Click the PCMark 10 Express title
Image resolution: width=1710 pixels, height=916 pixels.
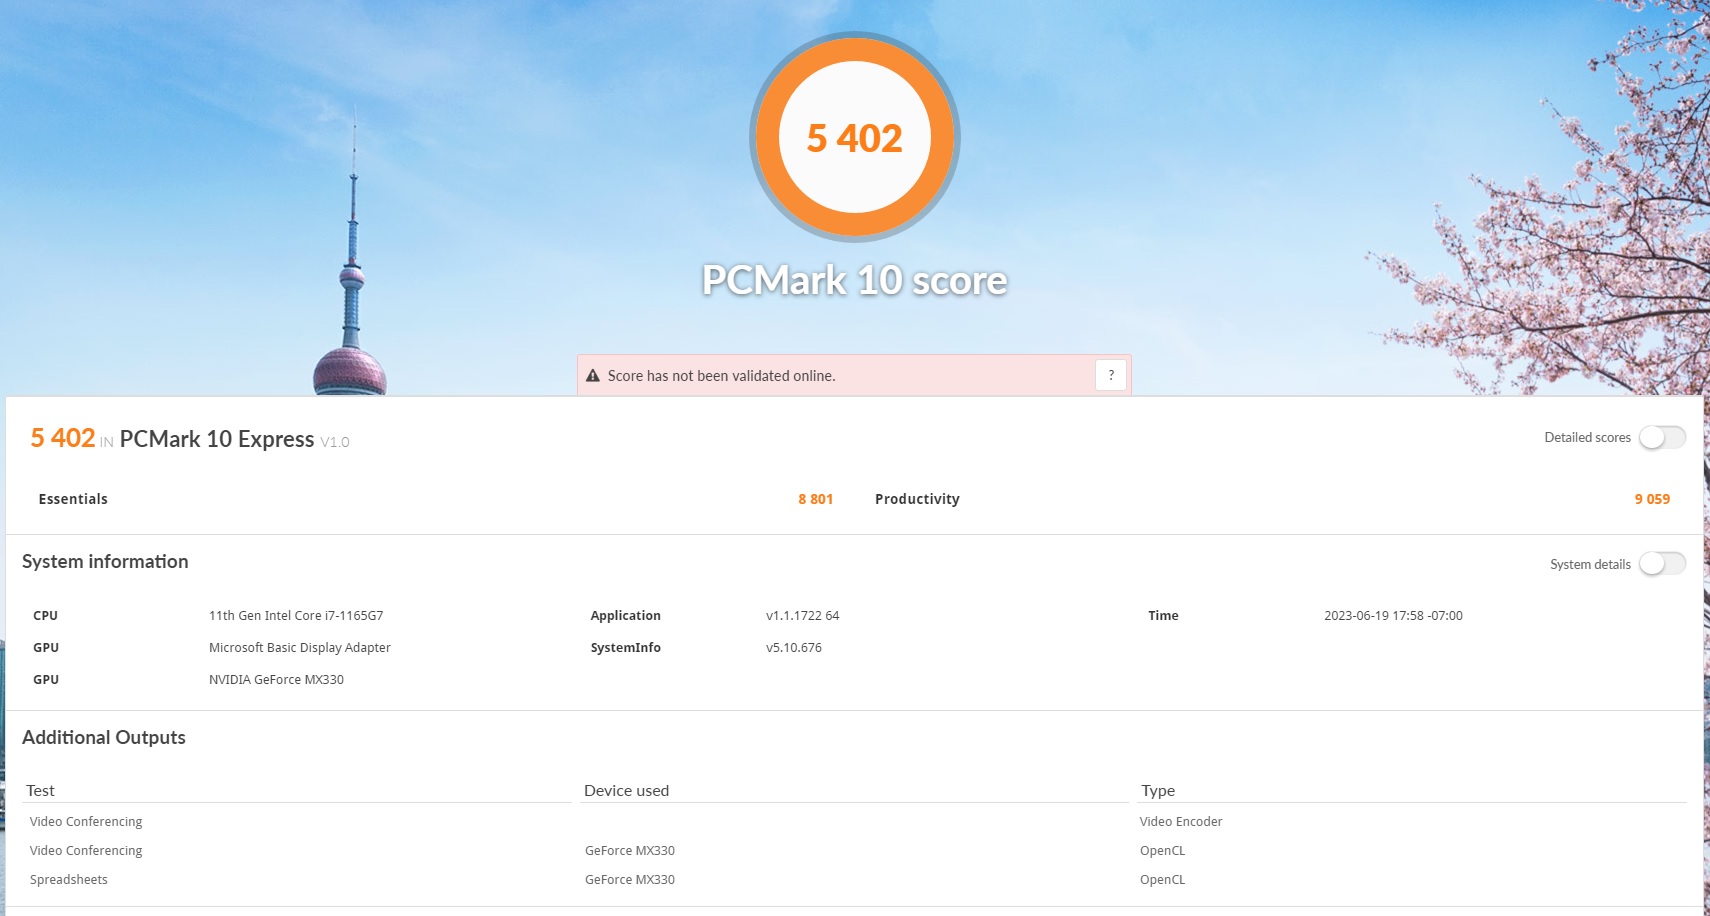217,439
